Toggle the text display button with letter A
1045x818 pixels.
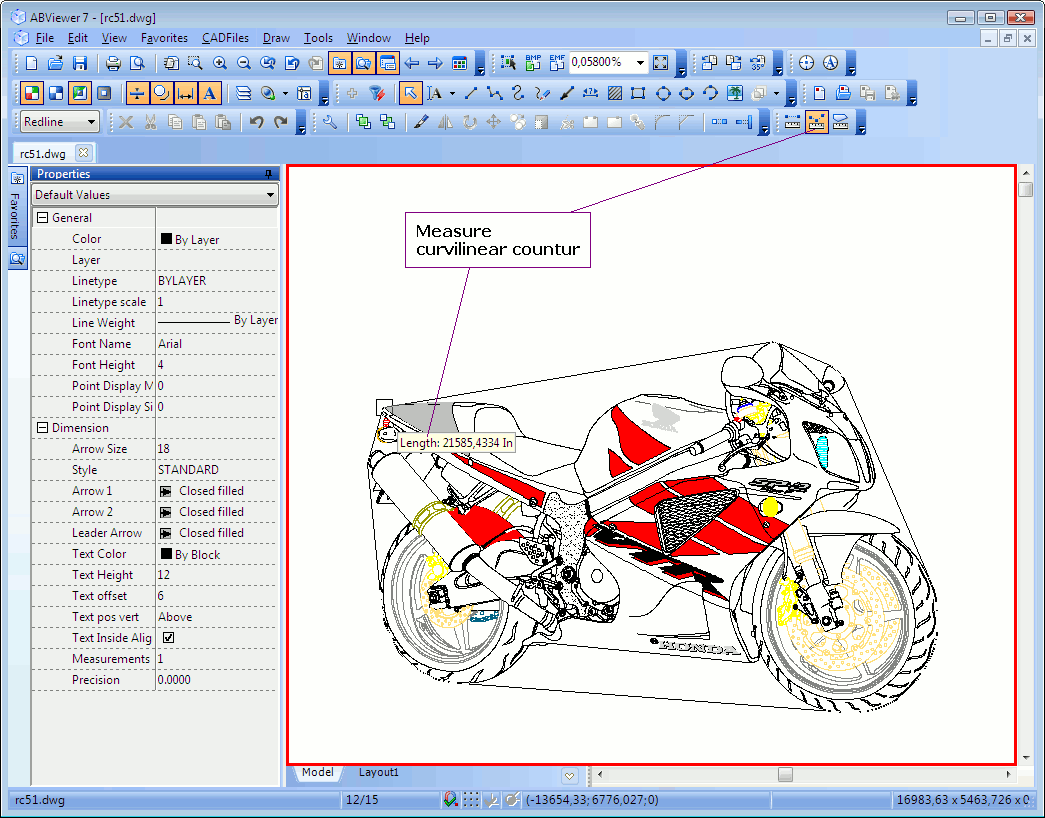coord(209,93)
